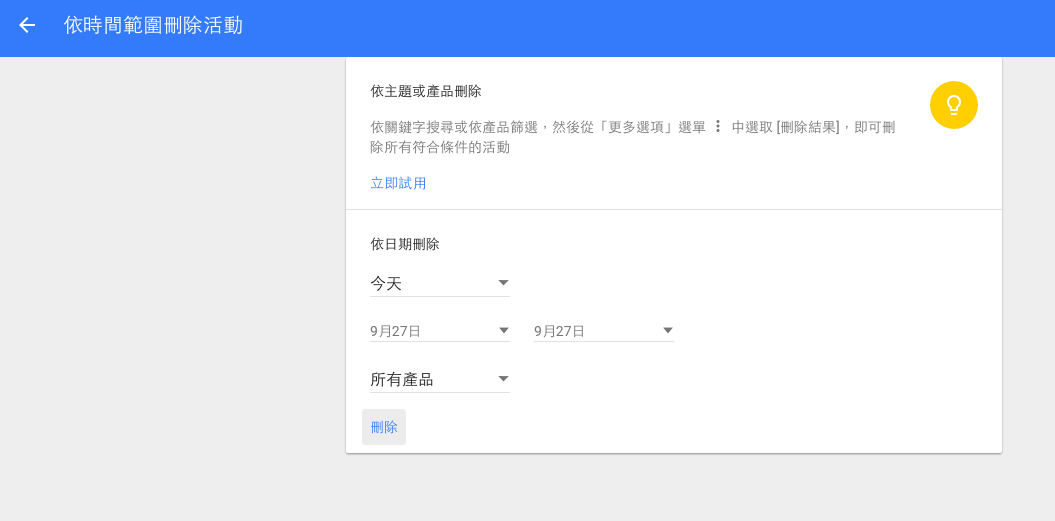Click the 依時間範圍刪除活動 page title
Screen dimensions: 1055x521
pos(153,26)
